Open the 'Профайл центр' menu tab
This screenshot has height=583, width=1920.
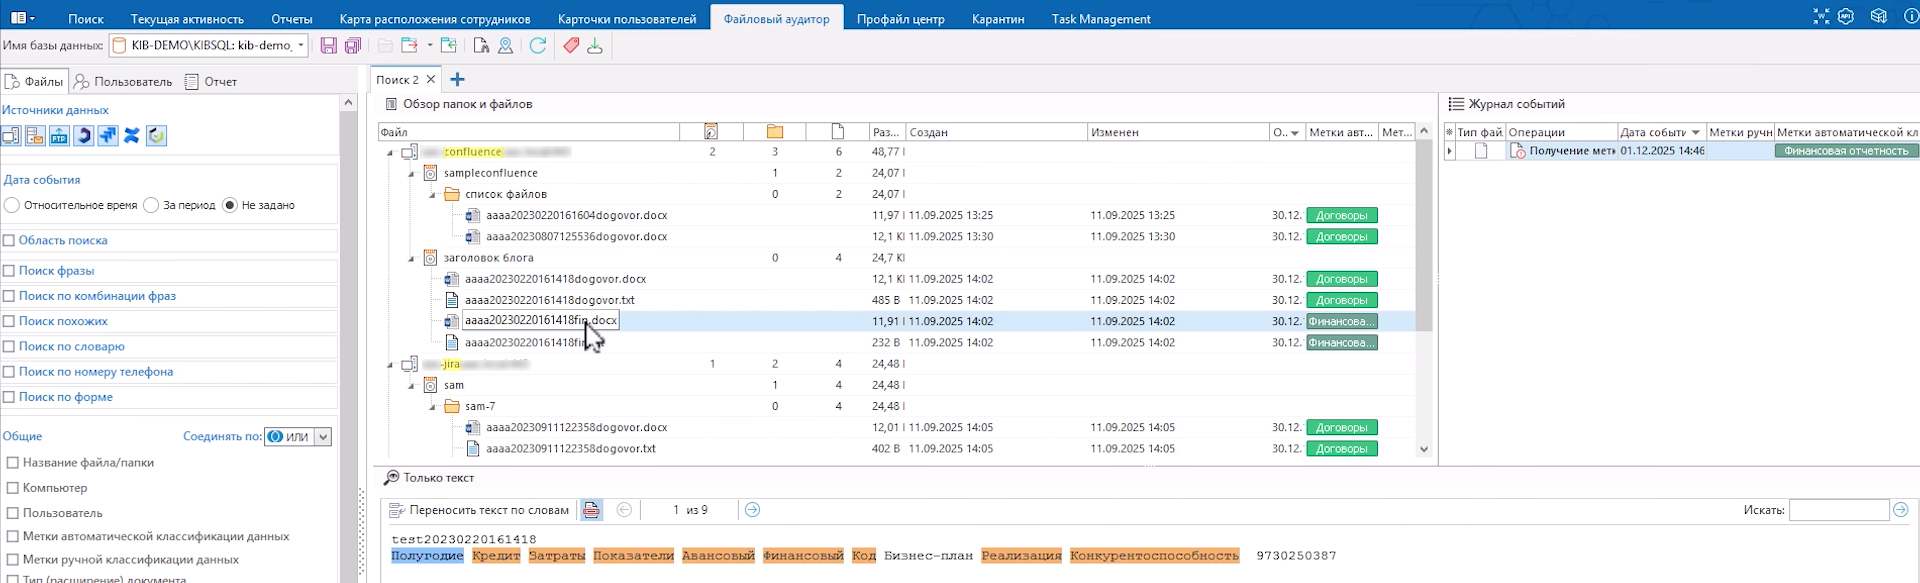coord(900,19)
